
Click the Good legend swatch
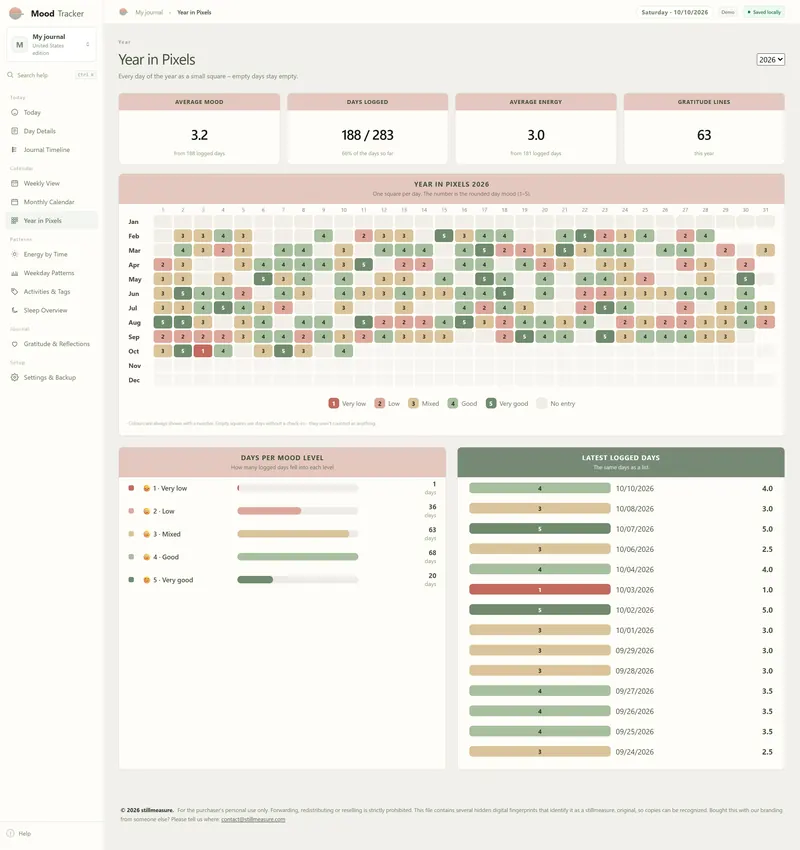[453, 403]
